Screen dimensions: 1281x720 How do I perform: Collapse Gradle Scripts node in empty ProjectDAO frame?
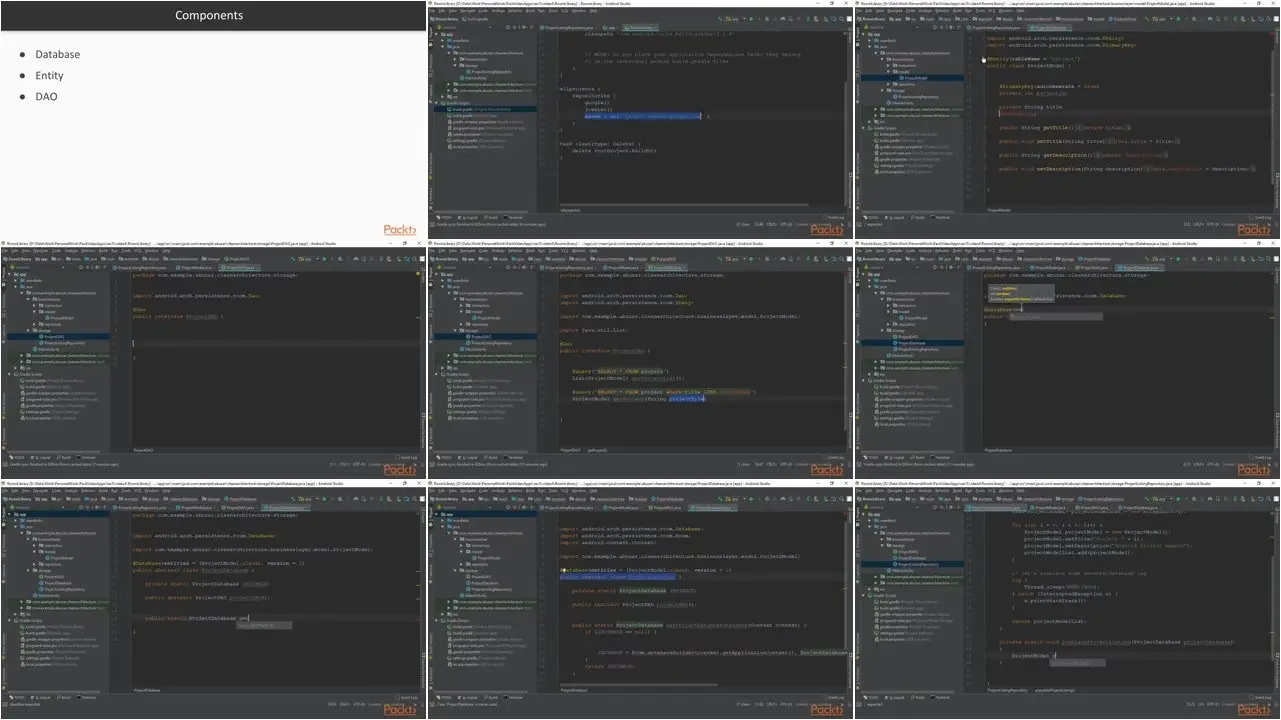point(9,374)
